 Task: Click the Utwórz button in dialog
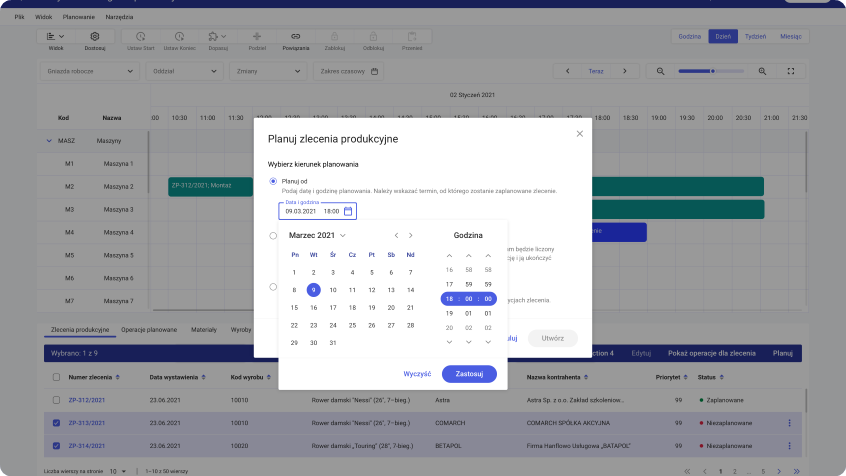[552, 338]
